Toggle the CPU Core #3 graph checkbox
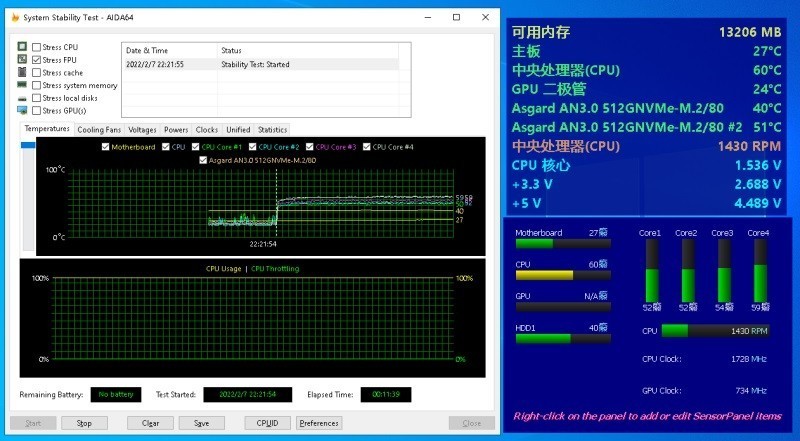 point(309,147)
